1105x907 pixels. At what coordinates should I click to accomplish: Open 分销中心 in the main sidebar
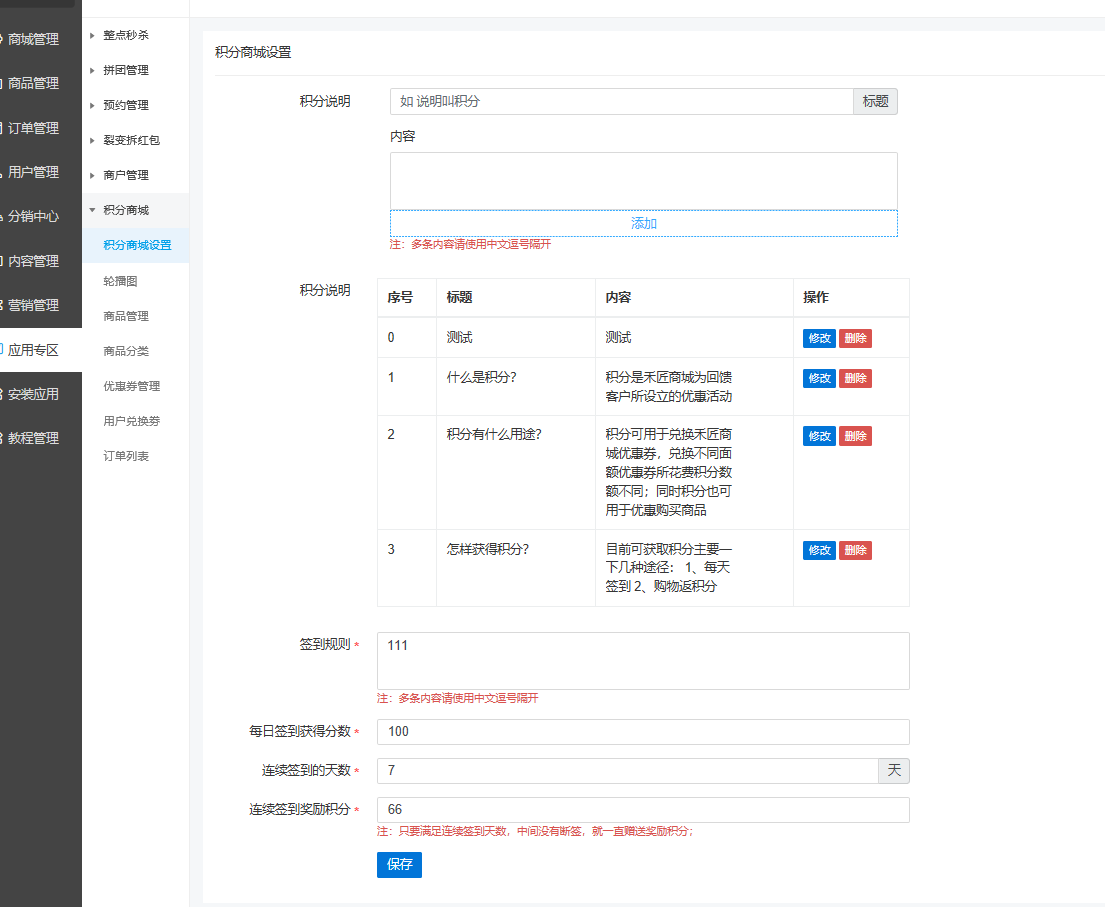(x=33, y=216)
